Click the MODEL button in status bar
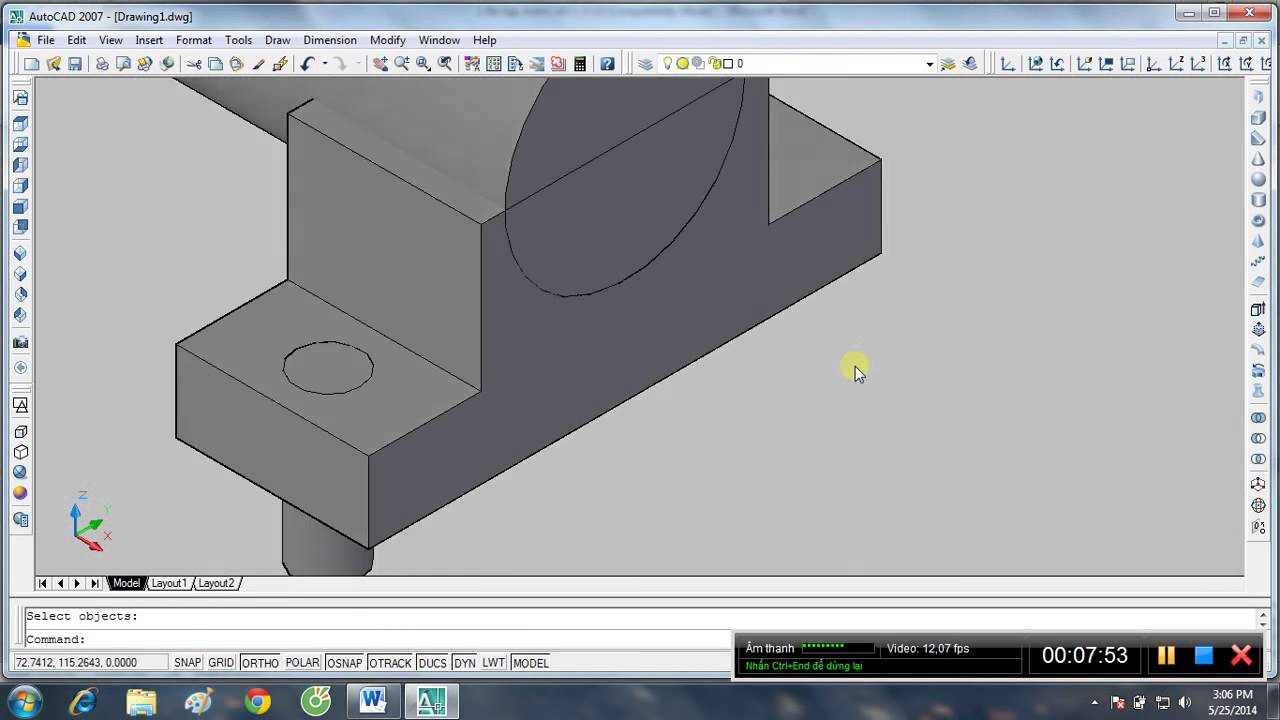This screenshot has width=1280, height=720. coord(530,663)
